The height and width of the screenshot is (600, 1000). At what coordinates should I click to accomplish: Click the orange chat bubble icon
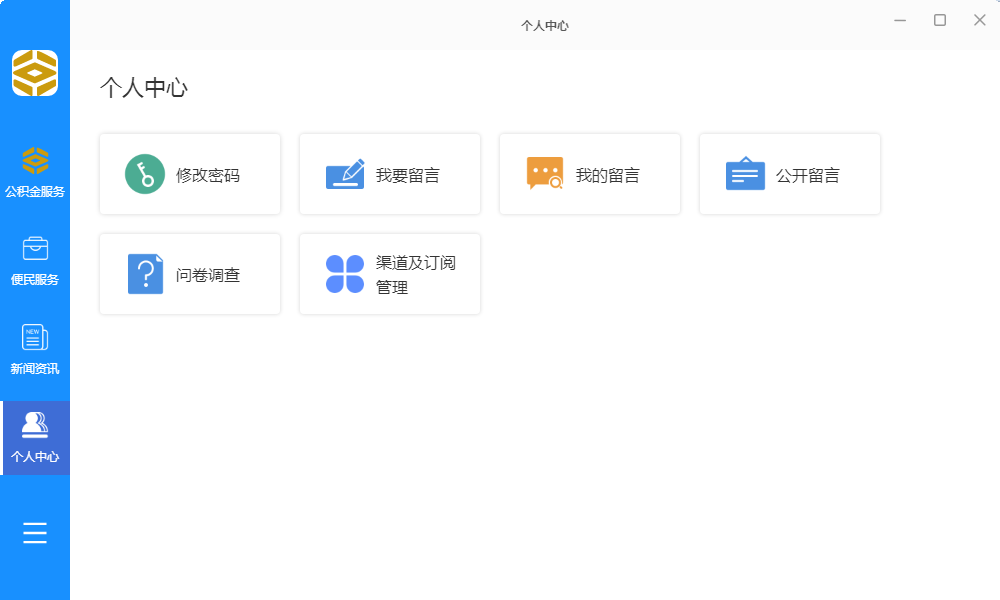(x=545, y=174)
